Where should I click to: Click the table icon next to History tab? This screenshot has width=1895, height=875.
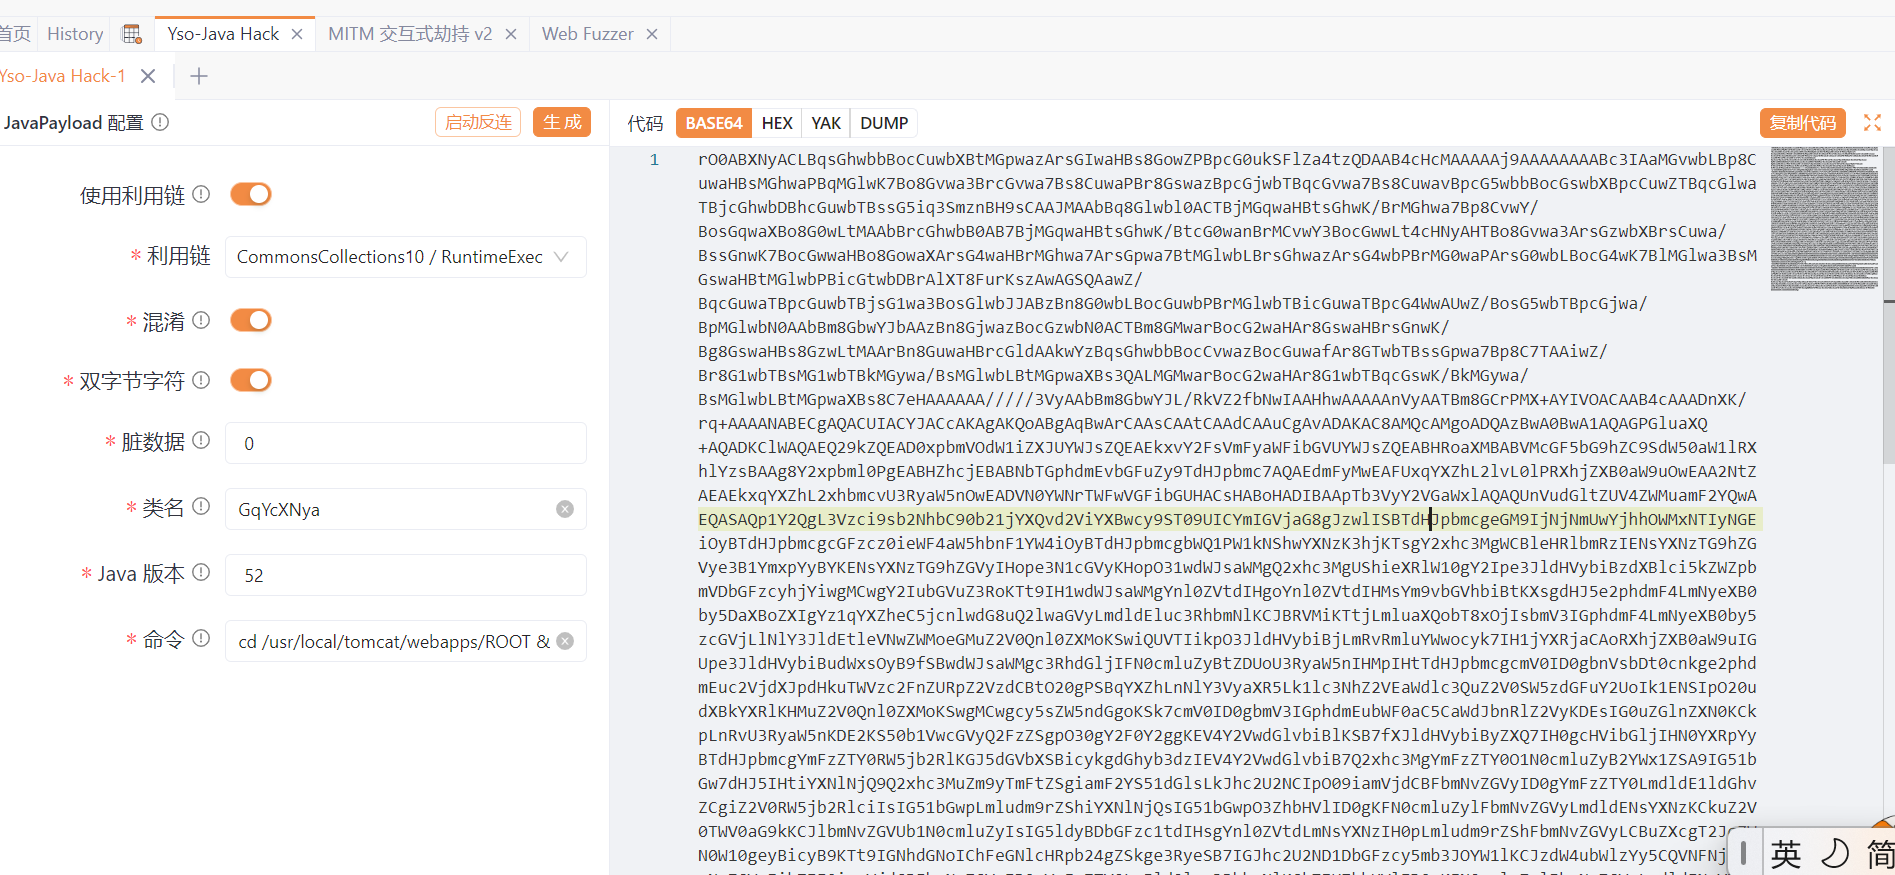[131, 34]
